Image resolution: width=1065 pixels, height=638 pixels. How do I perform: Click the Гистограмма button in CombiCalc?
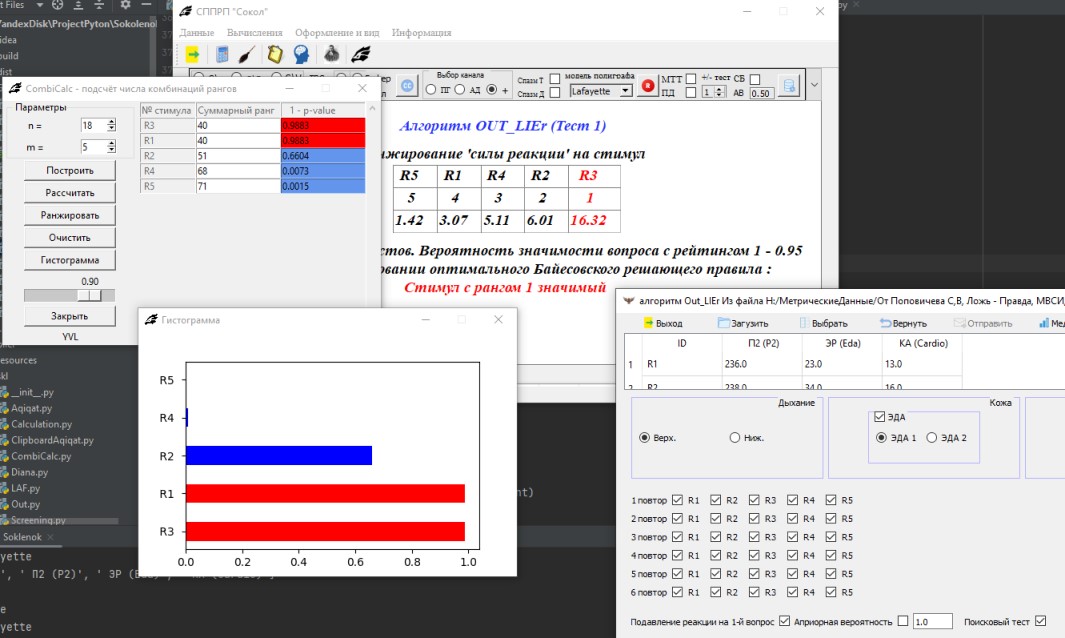pos(70,260)
